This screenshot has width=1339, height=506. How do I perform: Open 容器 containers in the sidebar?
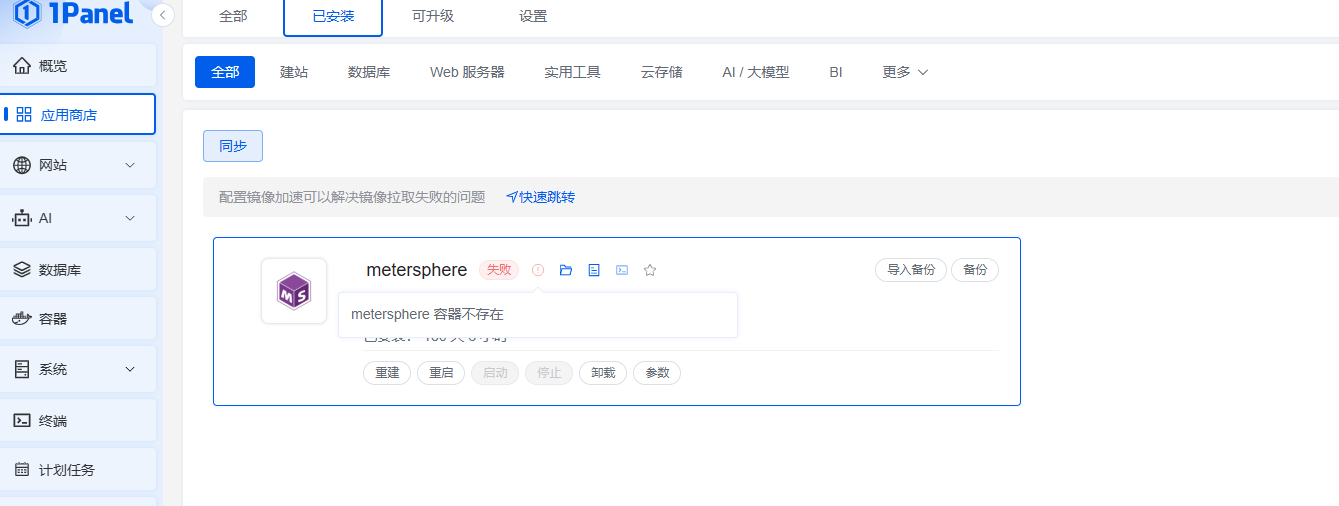[79, 319]
